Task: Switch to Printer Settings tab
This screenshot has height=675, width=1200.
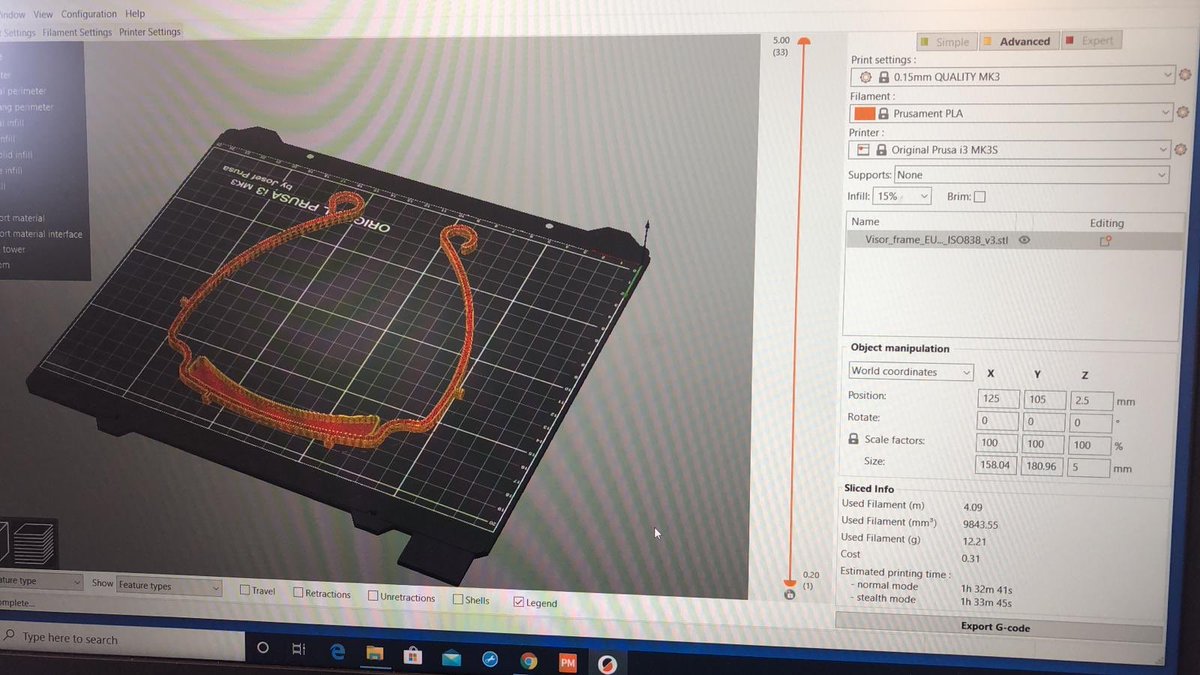Action: click(150, 32)
